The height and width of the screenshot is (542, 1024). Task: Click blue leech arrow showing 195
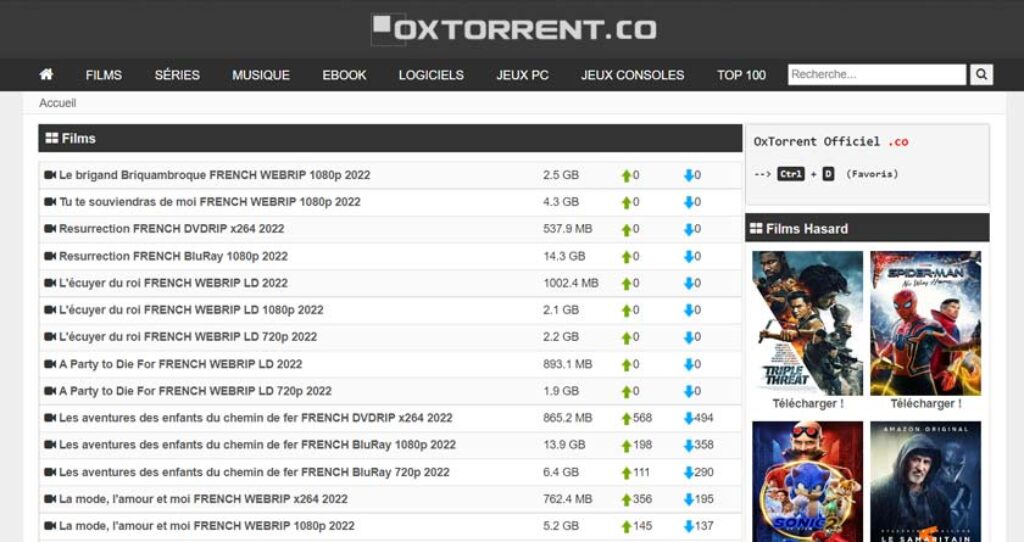tap(688, 500)
